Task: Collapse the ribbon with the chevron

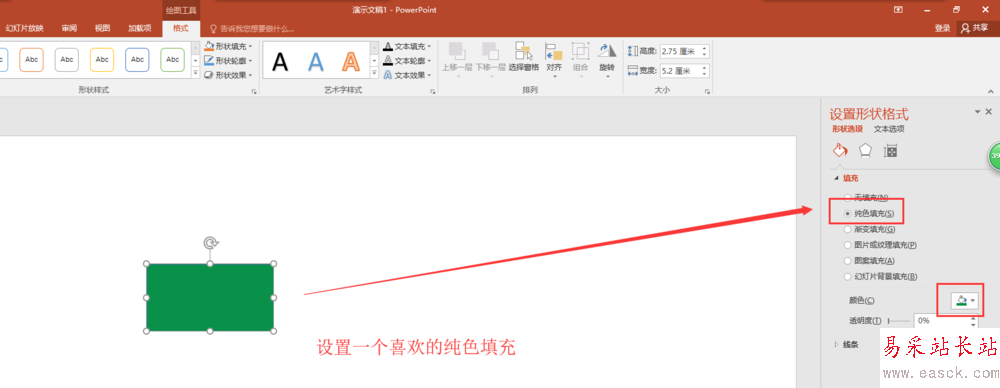Action: [989, 93]
